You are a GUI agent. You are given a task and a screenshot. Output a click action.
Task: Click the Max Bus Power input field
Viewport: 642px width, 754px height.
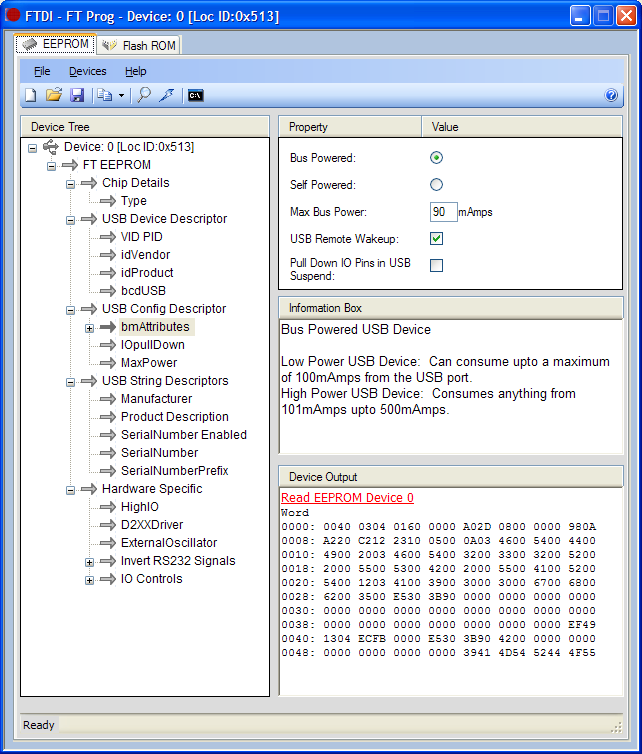[x=443, y=212]
